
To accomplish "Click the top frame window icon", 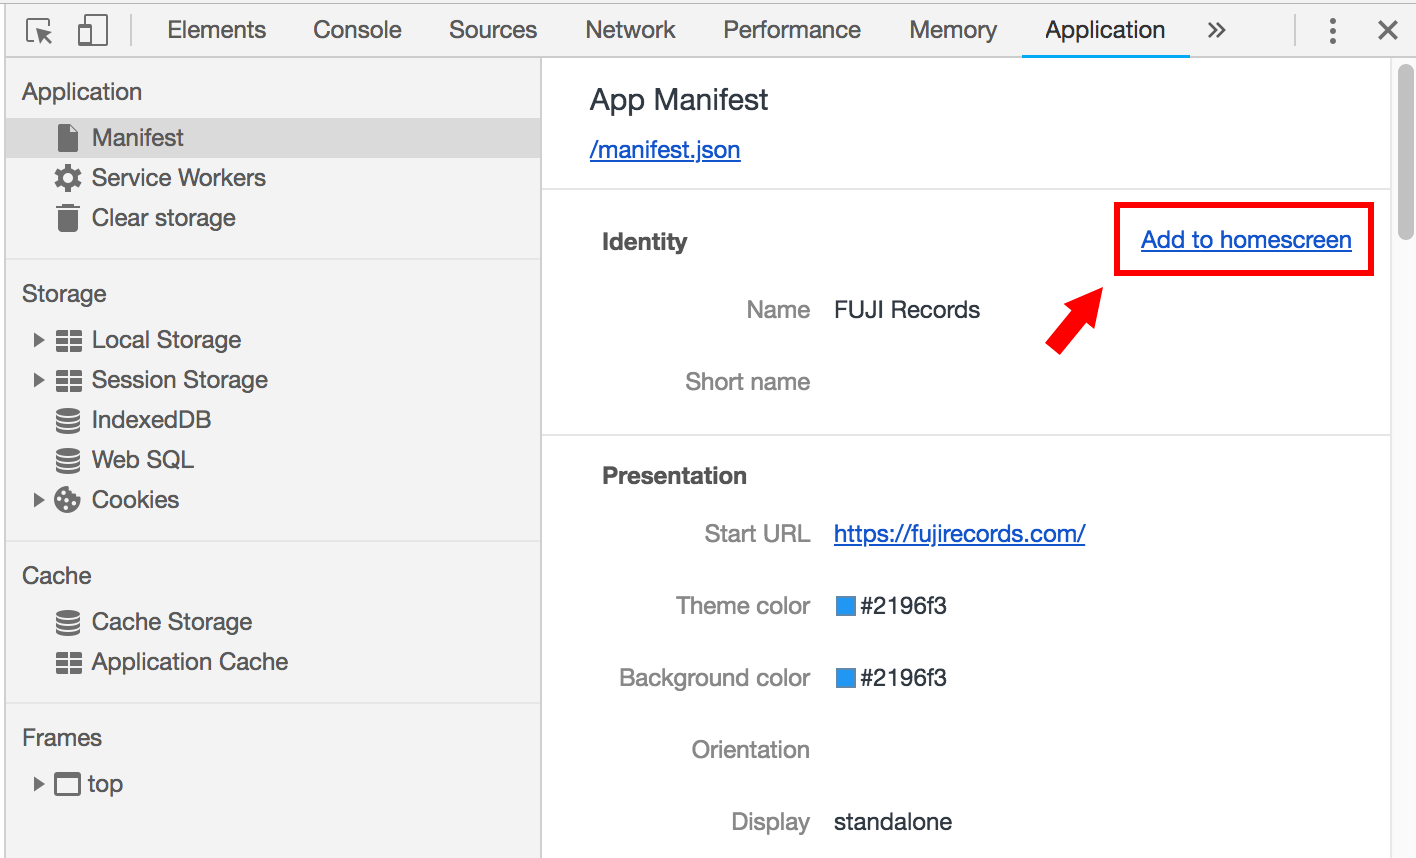I will [x=67, y=784].
